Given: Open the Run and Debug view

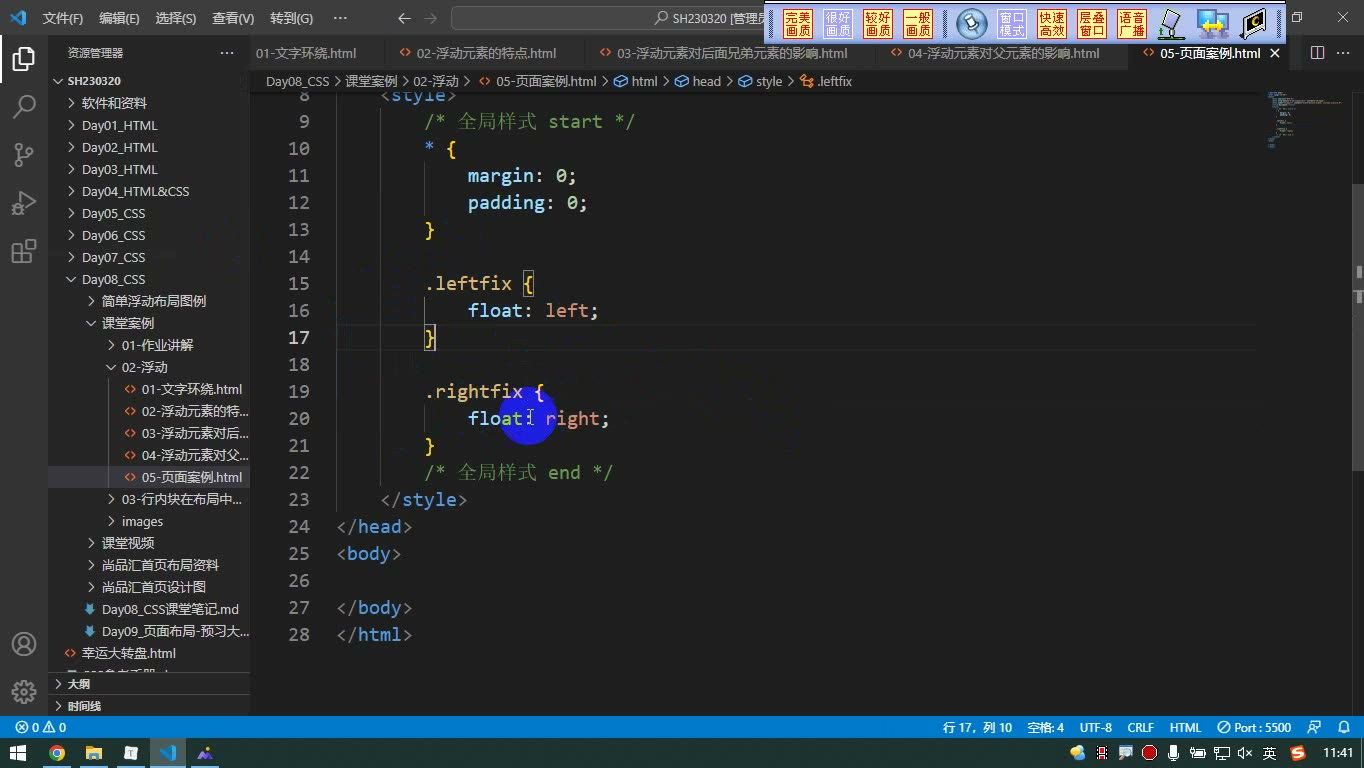Looking at the screenshot, I should [24, 203].
